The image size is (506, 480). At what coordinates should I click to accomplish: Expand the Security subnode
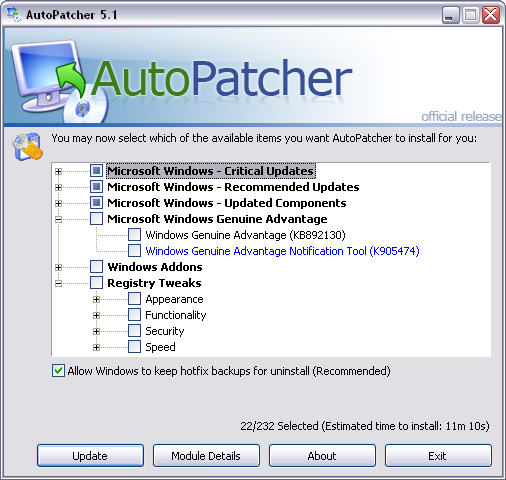click(x=96, y=331)
